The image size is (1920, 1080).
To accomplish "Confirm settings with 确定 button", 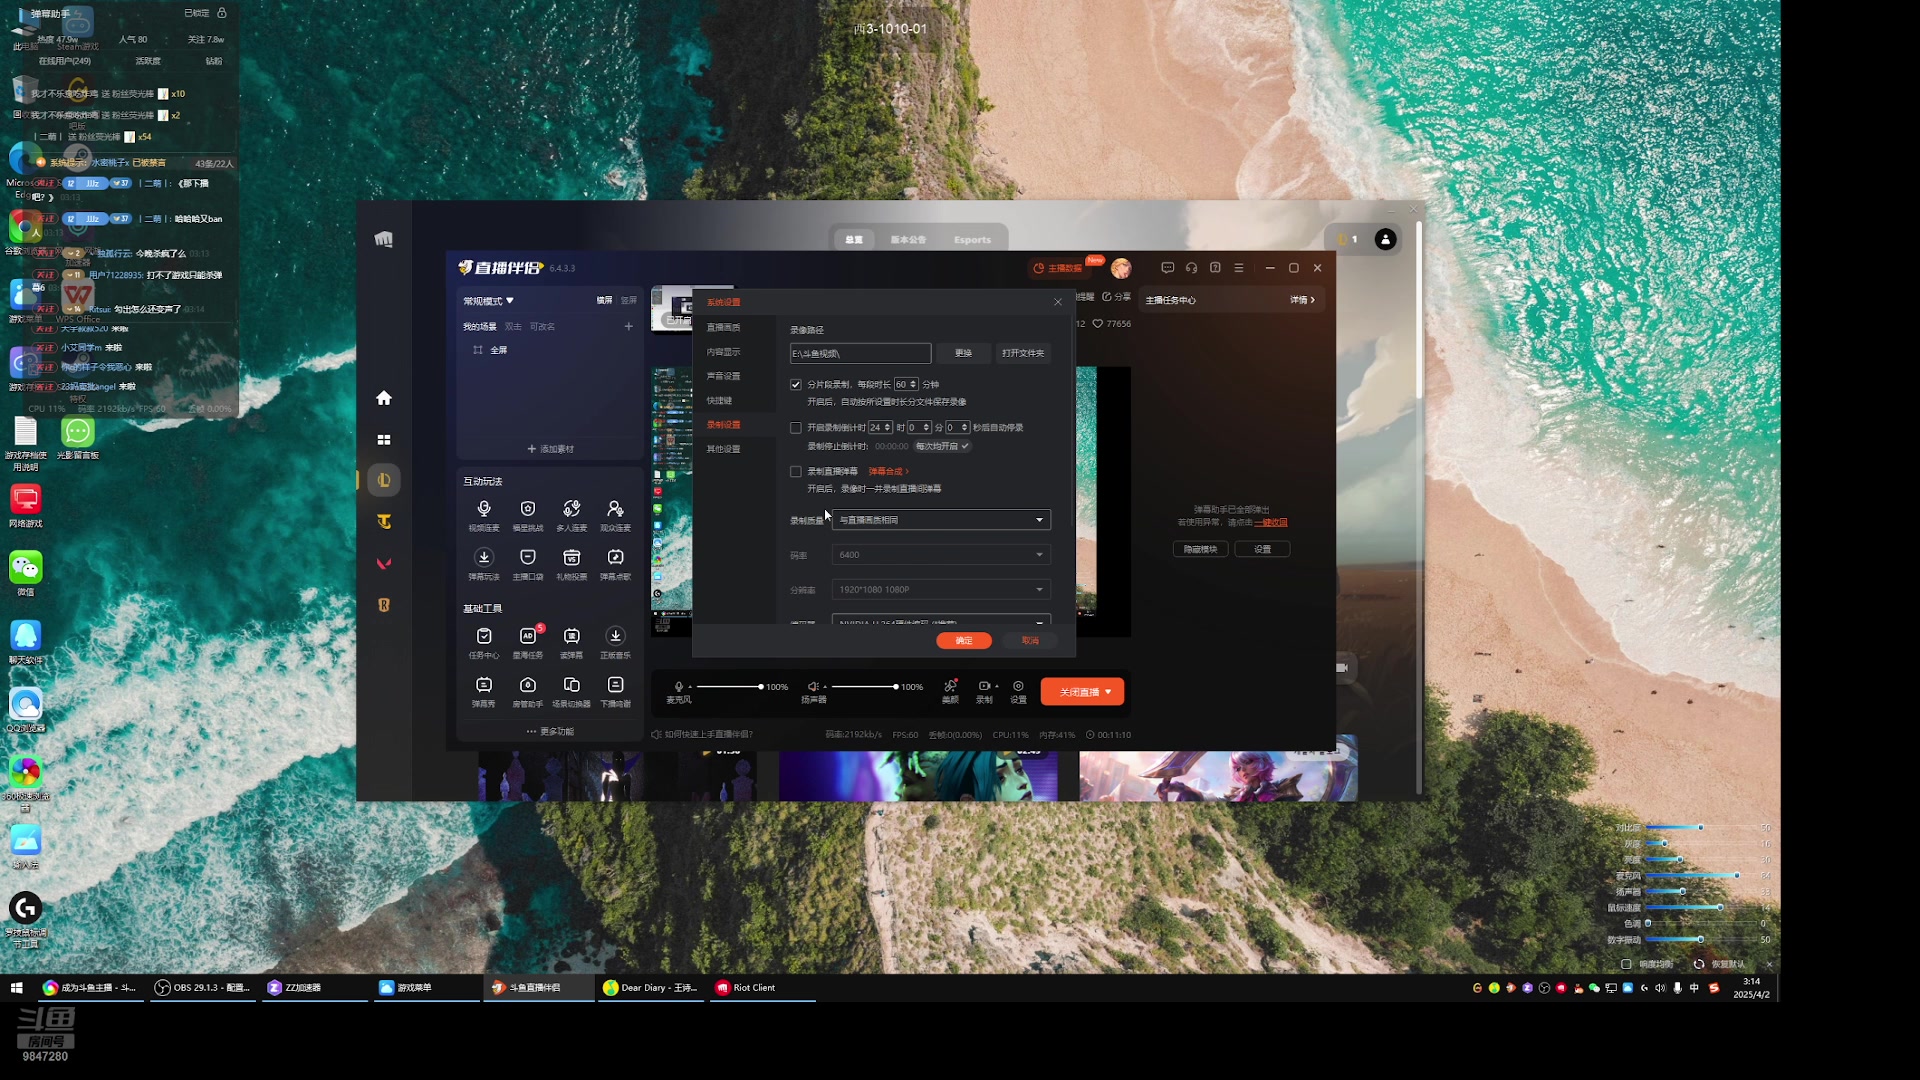I will pyautogui.click(x=964, y=641).
